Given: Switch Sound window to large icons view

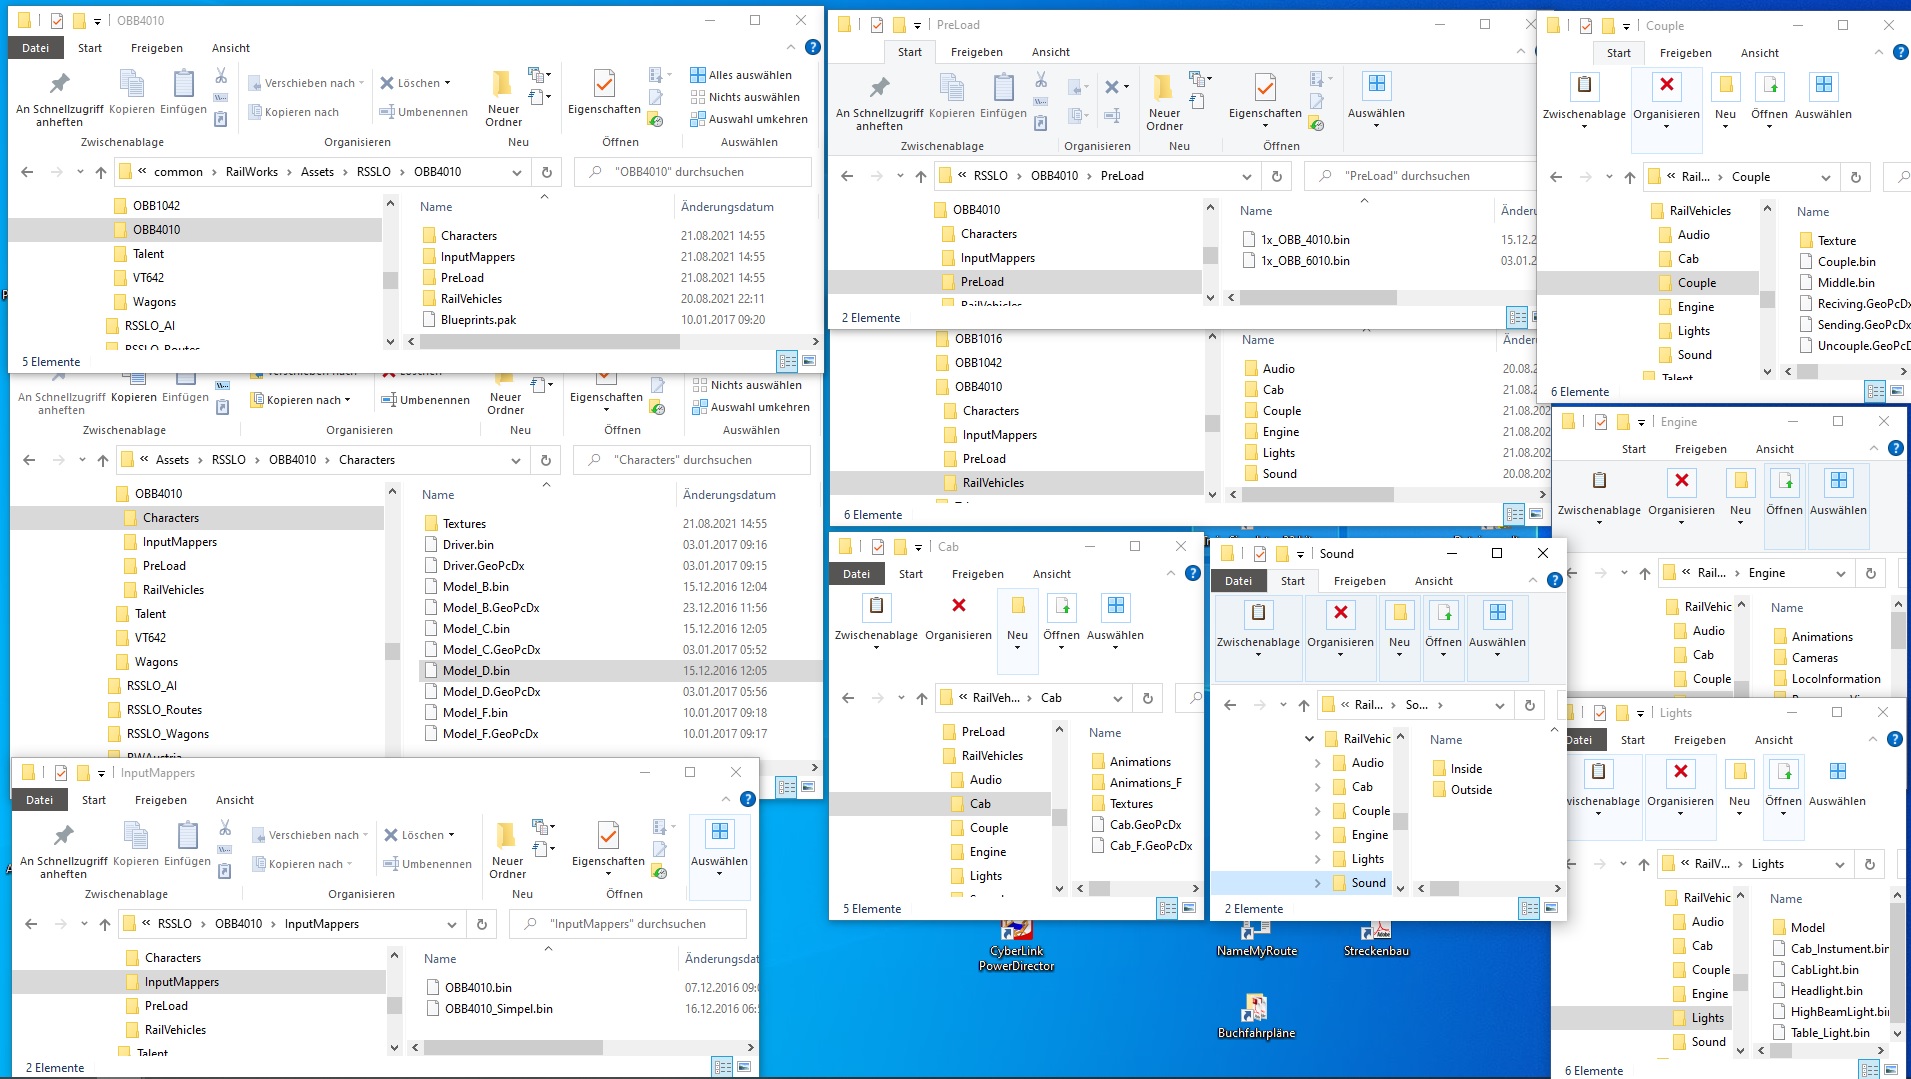Looking at the screenshot, I should (1550, 908).
